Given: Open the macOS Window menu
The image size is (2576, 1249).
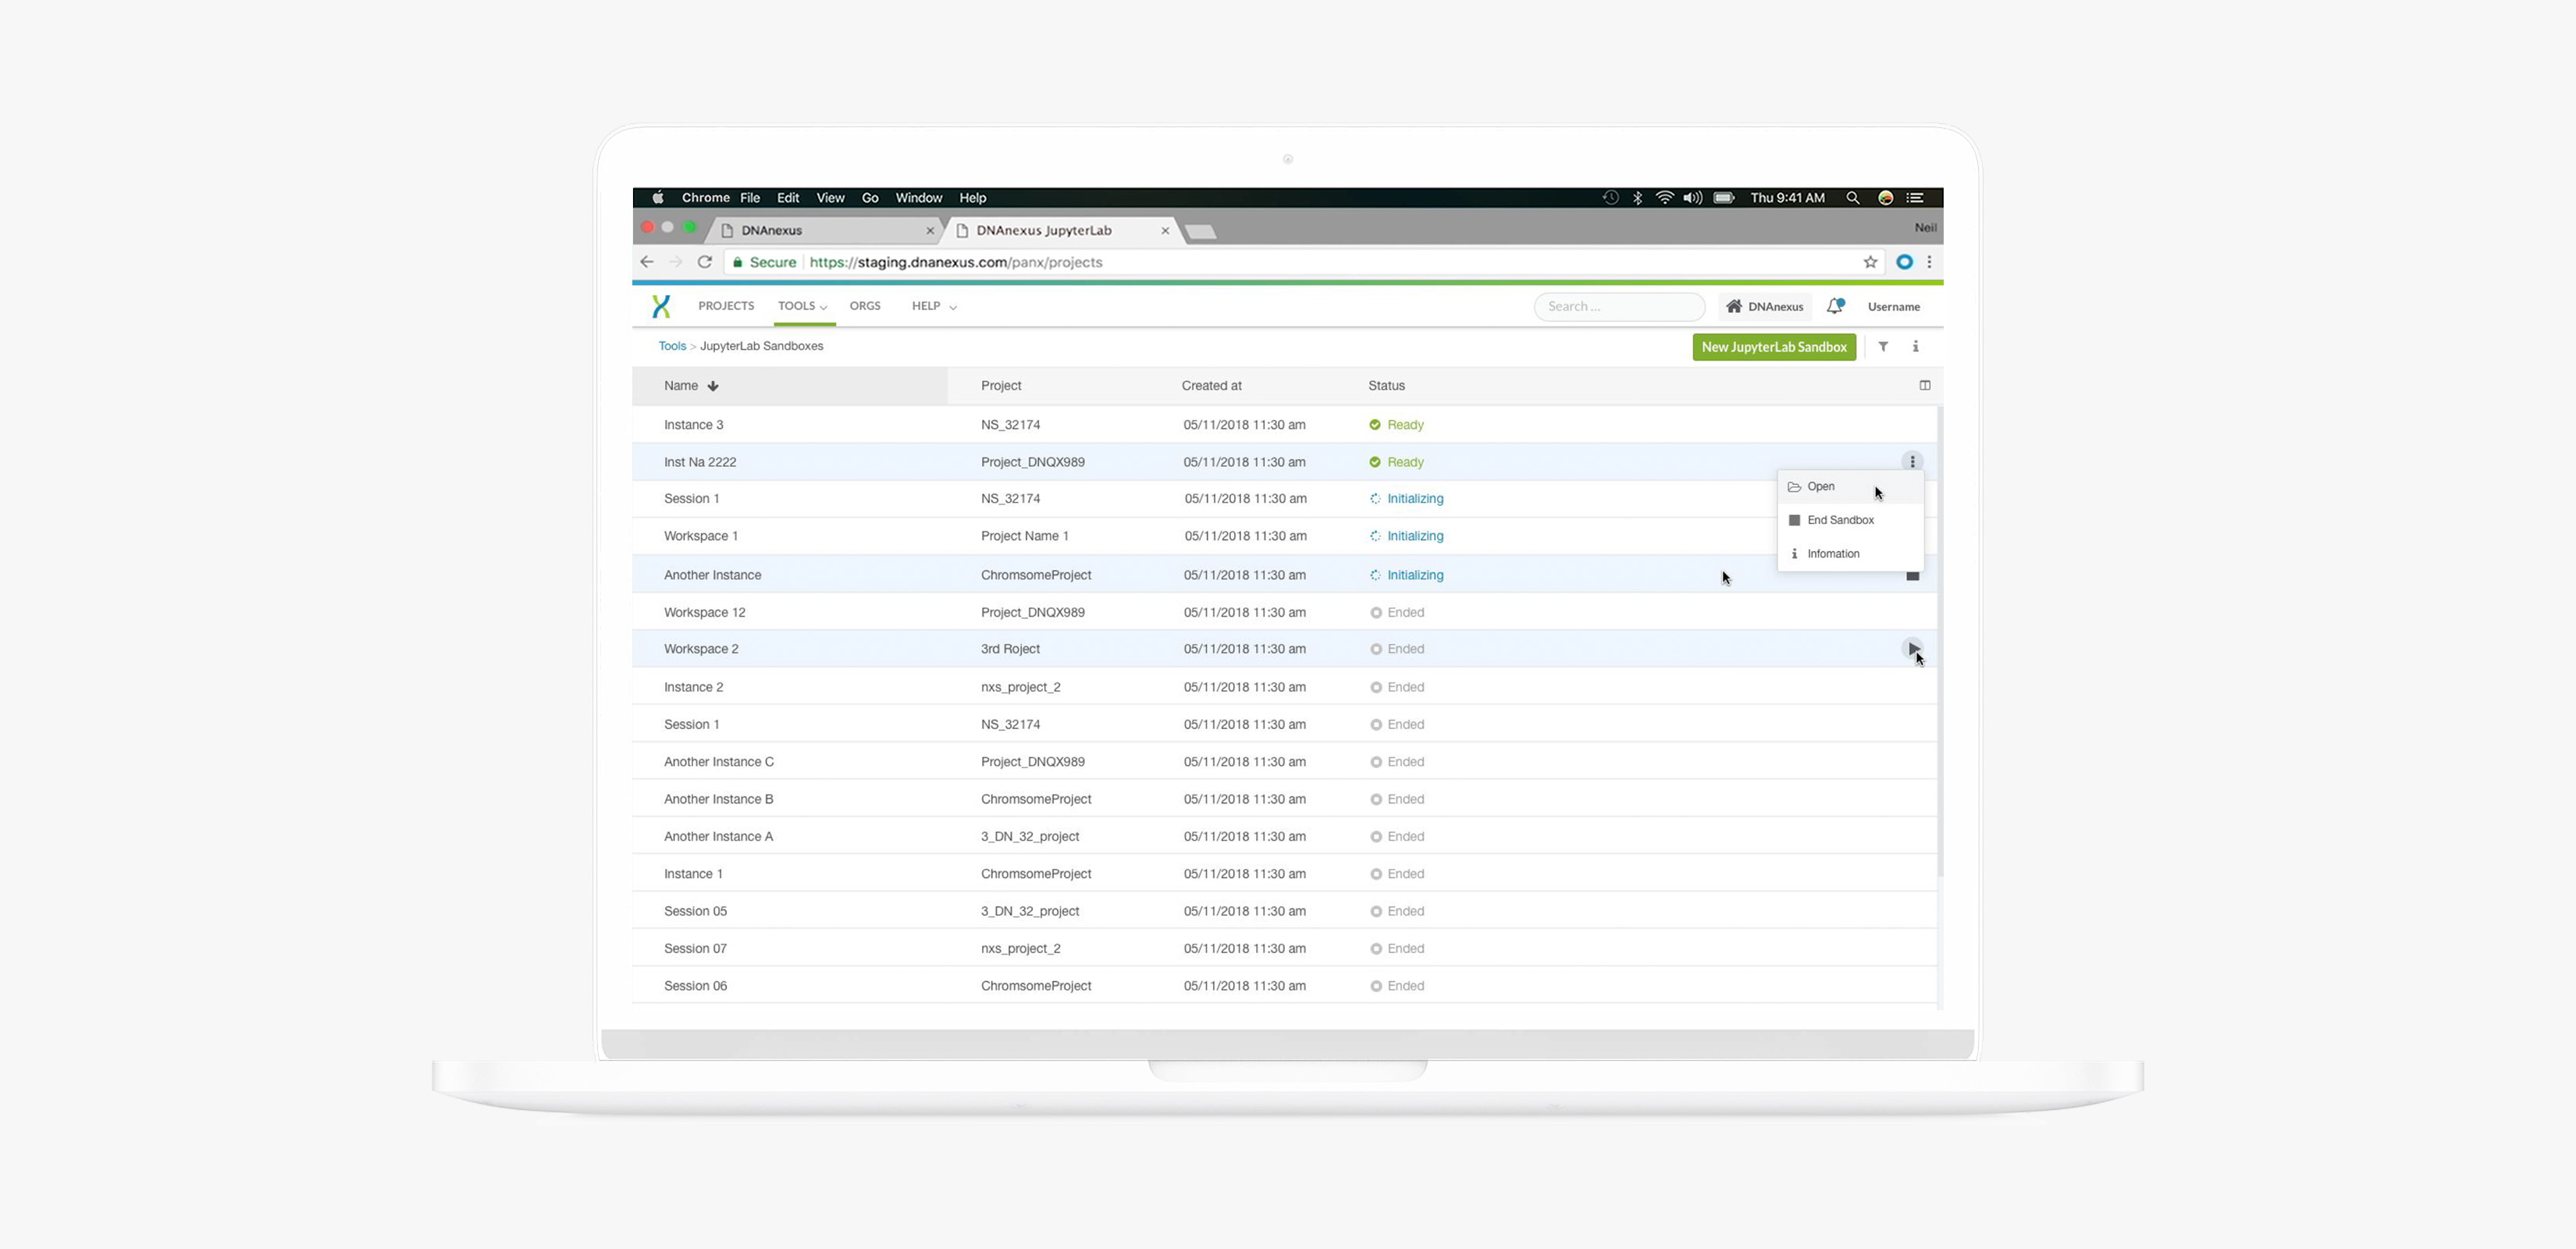Looking at the screenshot, I should [918, 198].
